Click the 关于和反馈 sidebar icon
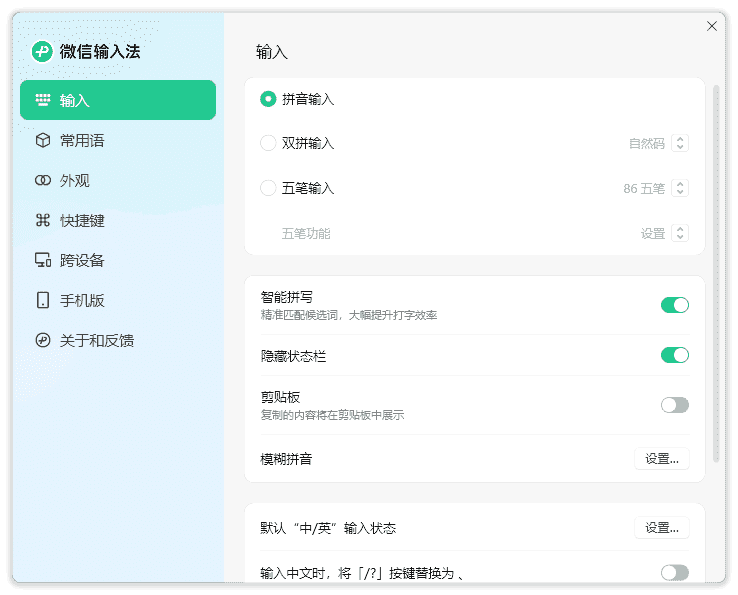 click(x=43, y=341)
